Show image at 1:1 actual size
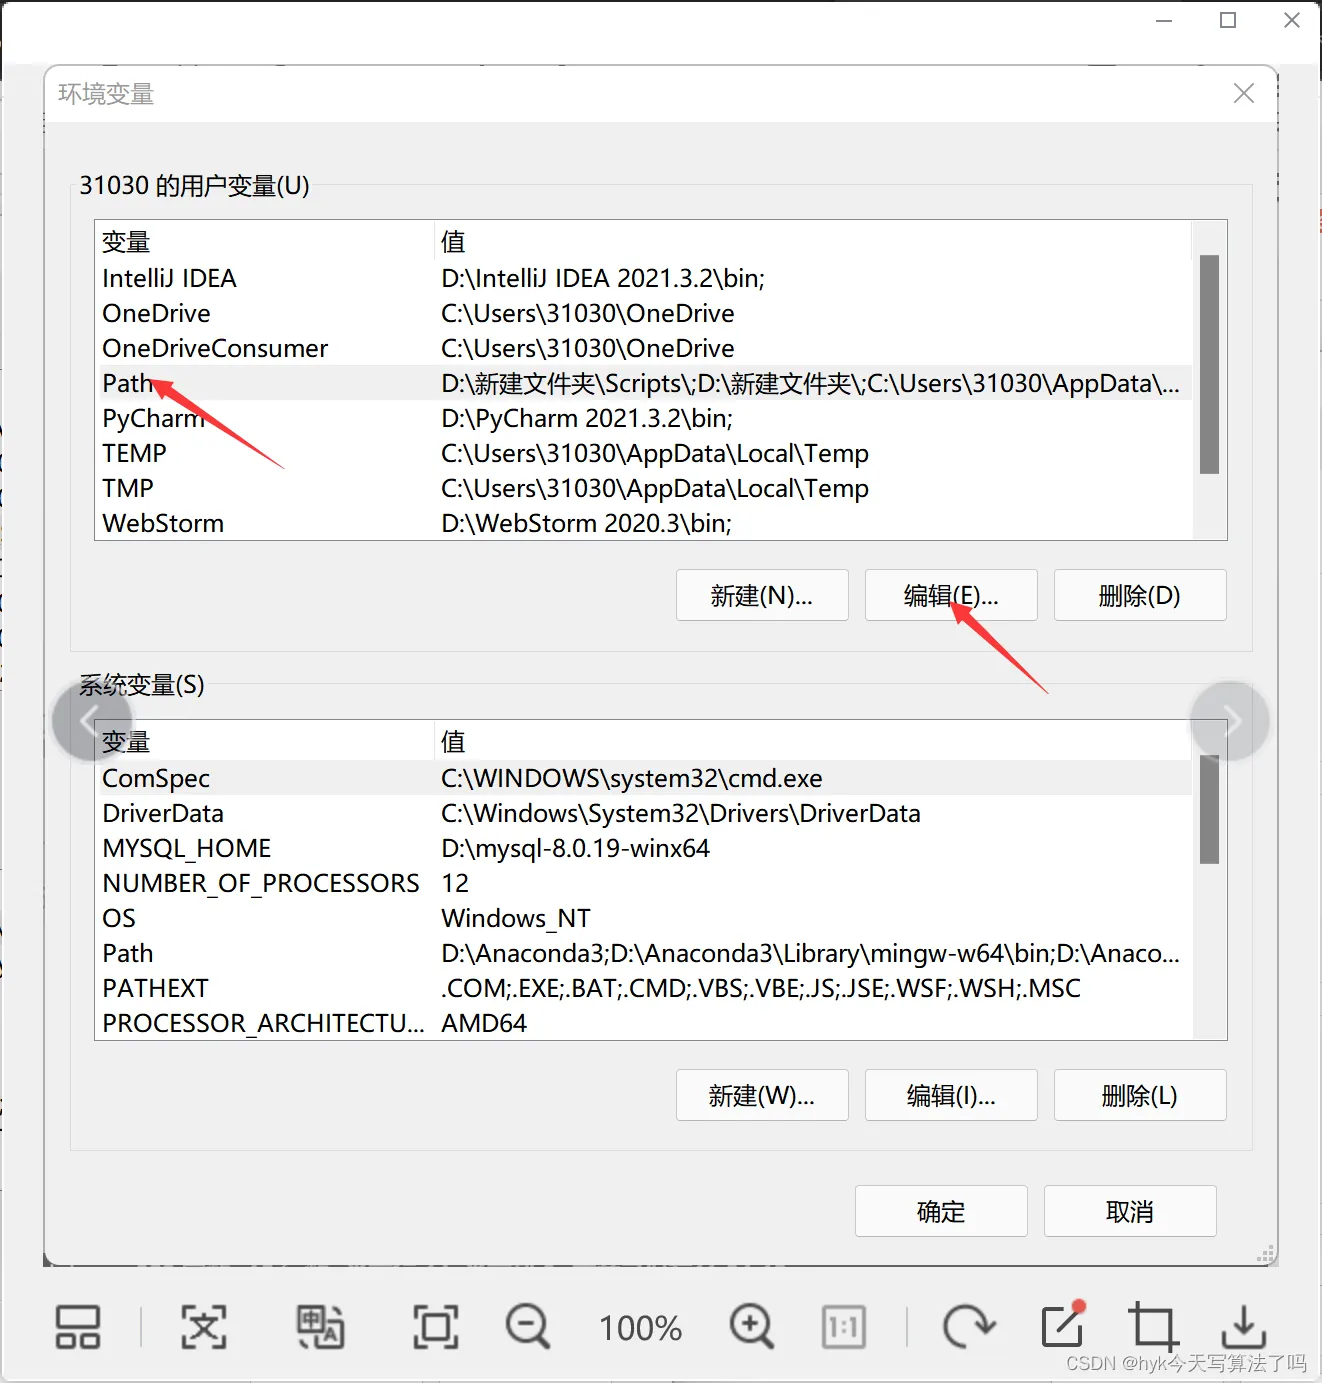The height and width of the screenshot is (1383, 1322). (843, 1327)
